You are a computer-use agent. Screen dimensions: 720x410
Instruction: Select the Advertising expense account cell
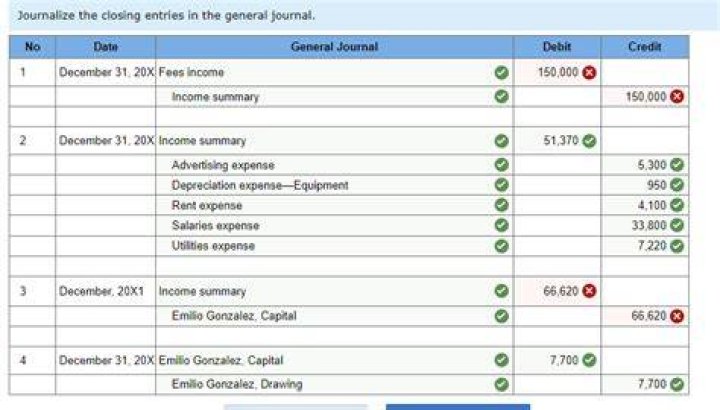(334, 165)
